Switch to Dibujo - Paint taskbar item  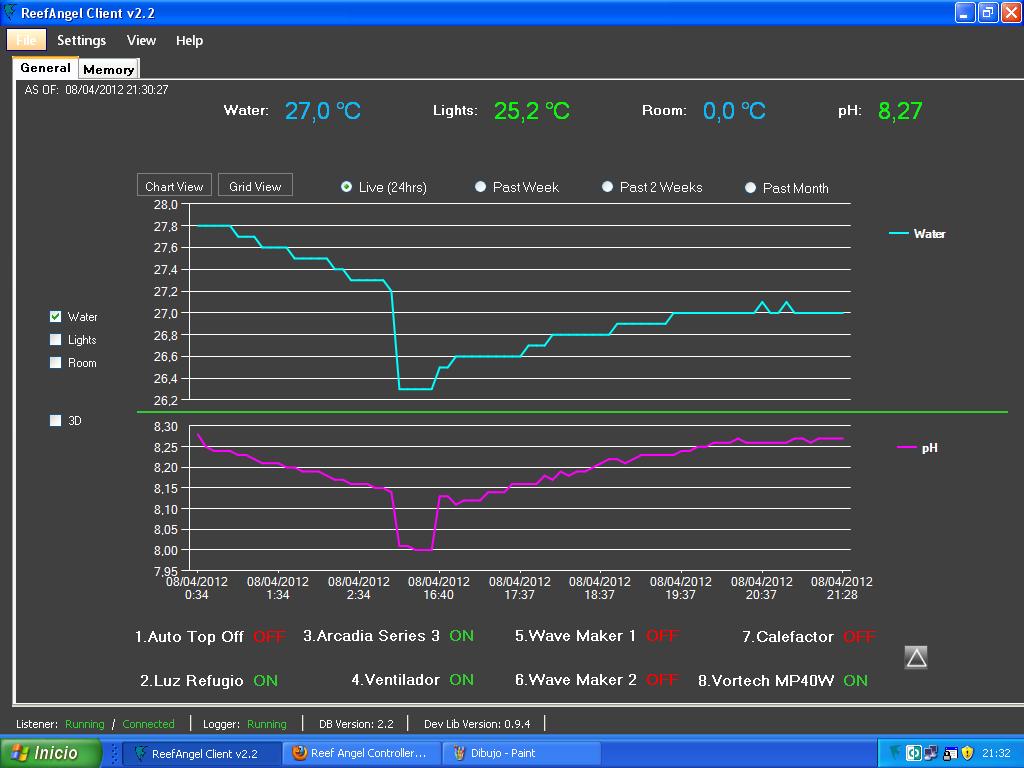522,753
